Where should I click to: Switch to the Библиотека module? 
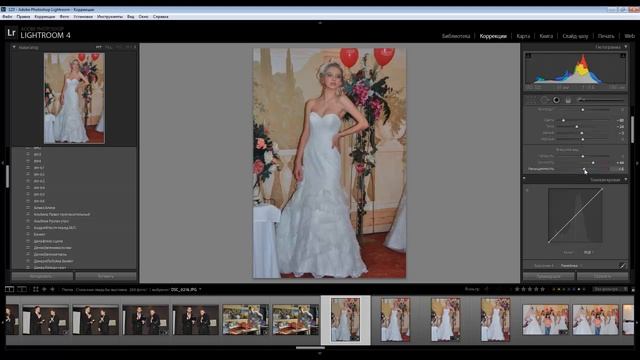[x=456, y=36]
